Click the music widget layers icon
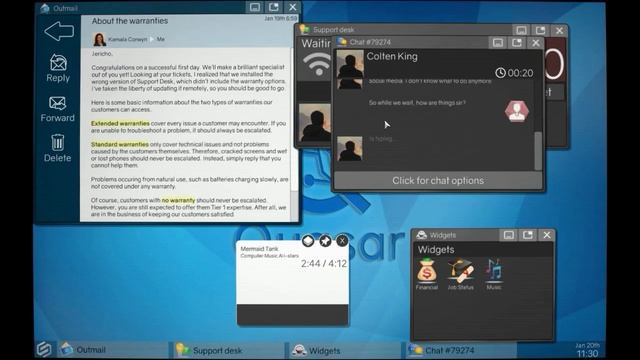The height and width of the screenshot is (360, 640). [308, 241]
